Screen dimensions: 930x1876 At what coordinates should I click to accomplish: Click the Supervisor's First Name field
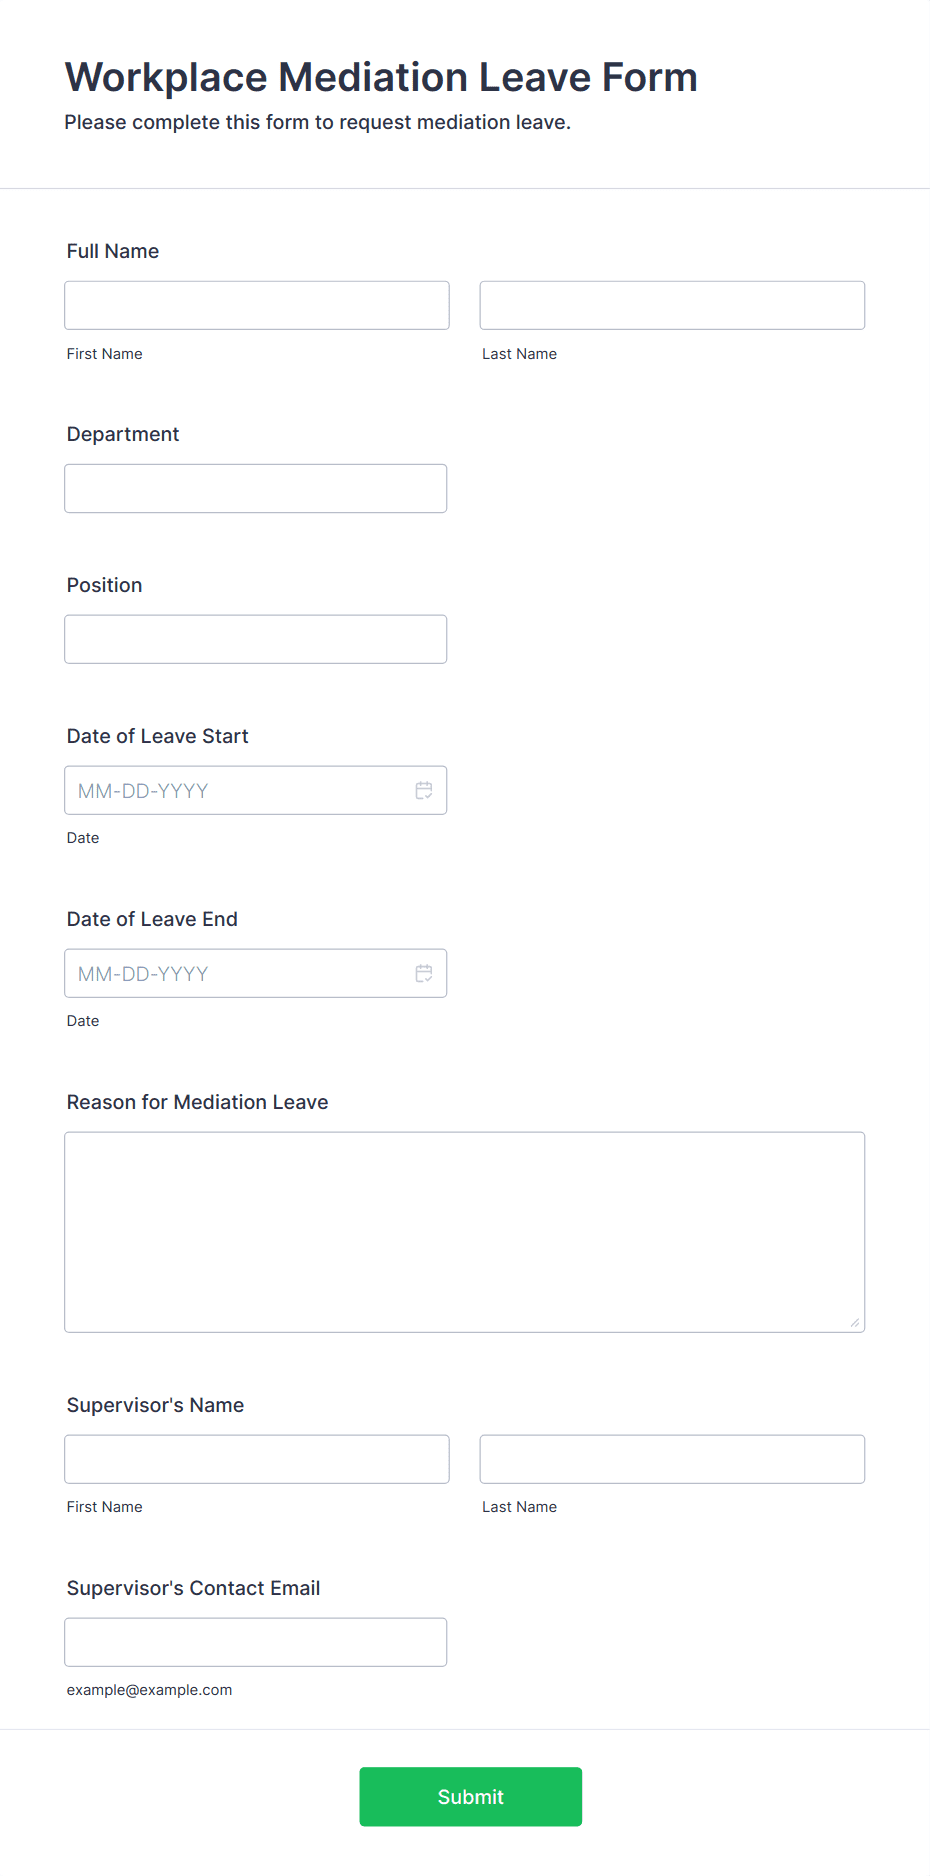(257, 1459)
